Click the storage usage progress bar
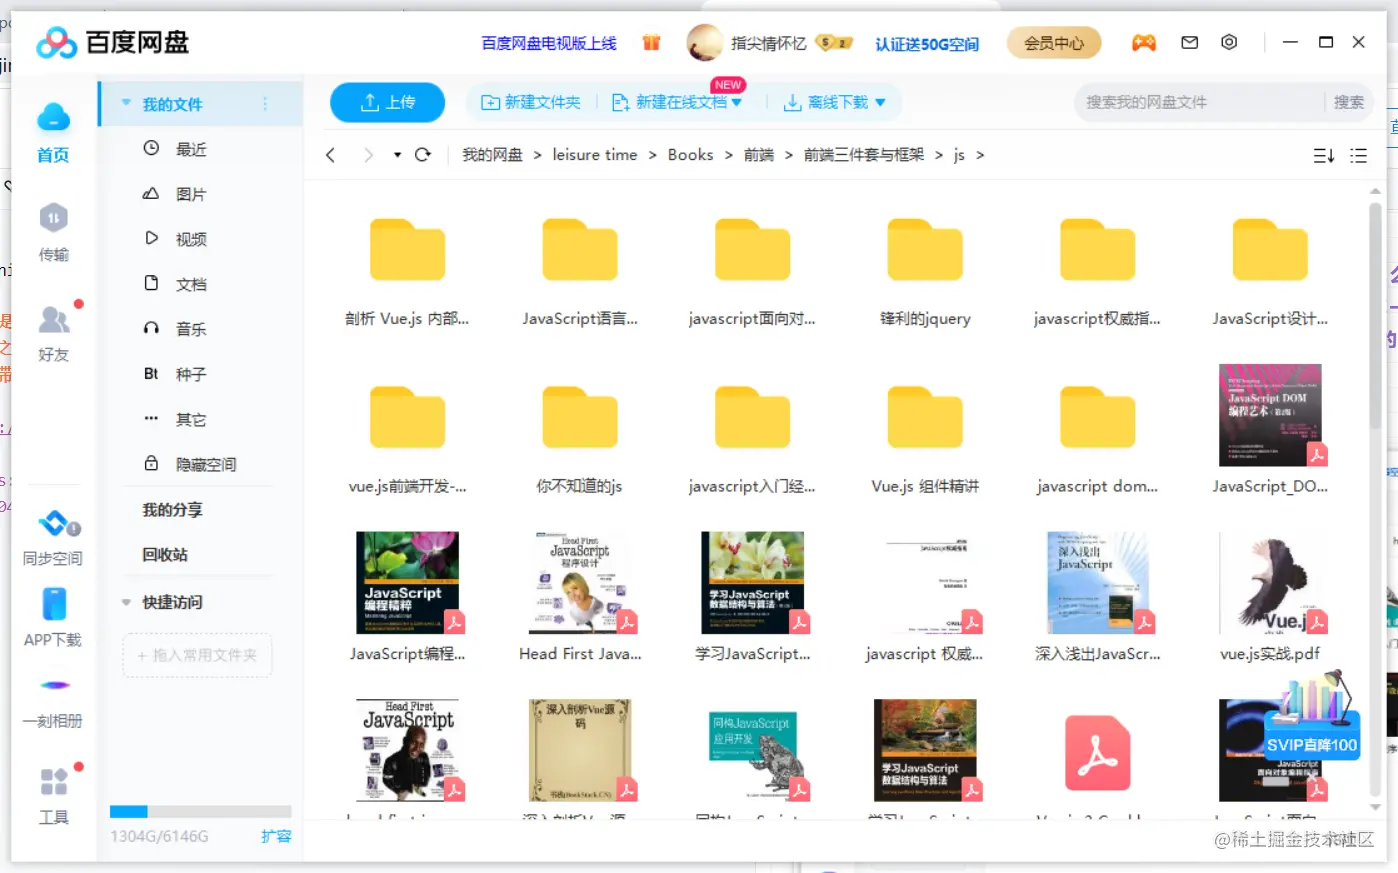Screen dimensions: 1398x873 point(200,812)
